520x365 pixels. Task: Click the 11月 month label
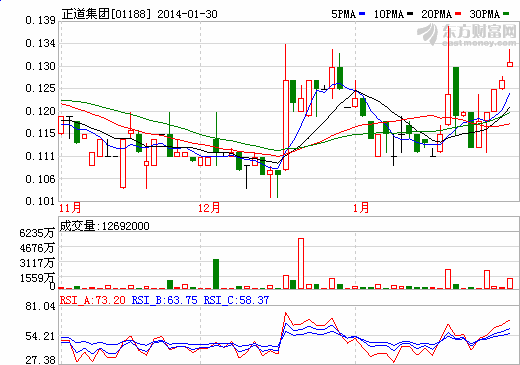point(70,208)
